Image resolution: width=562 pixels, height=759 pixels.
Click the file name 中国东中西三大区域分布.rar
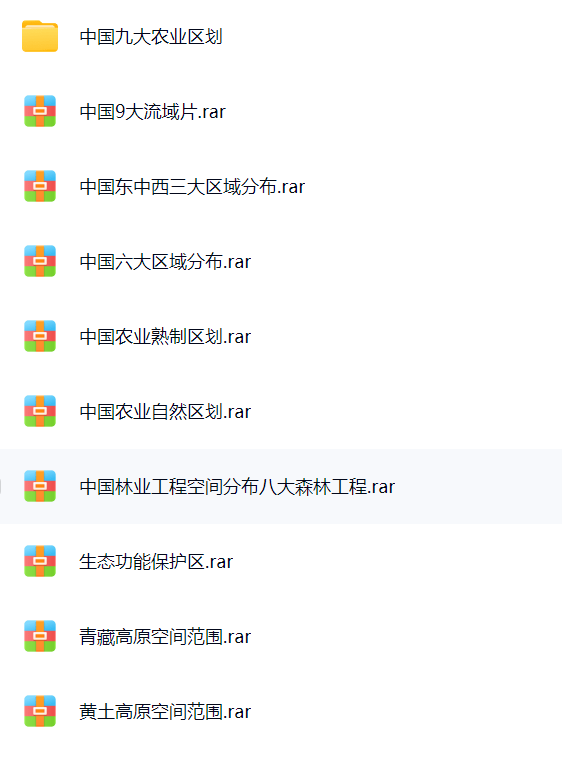pyautogui.click(x=192, y=187)
